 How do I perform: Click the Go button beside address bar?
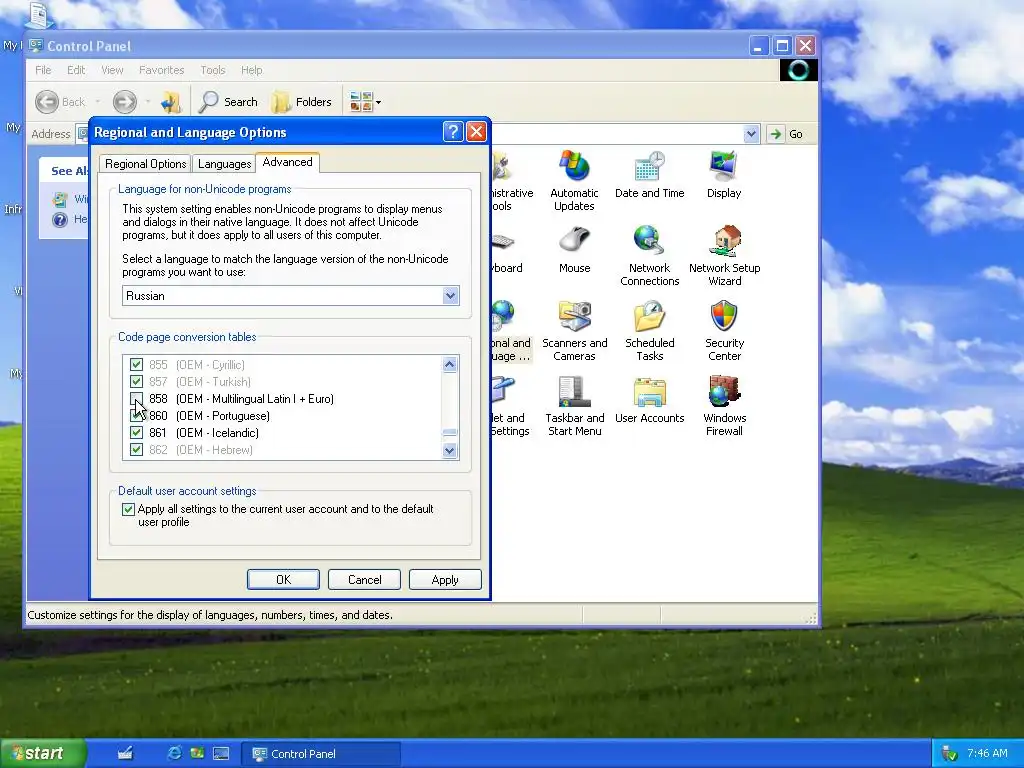(x=787, y=134)
